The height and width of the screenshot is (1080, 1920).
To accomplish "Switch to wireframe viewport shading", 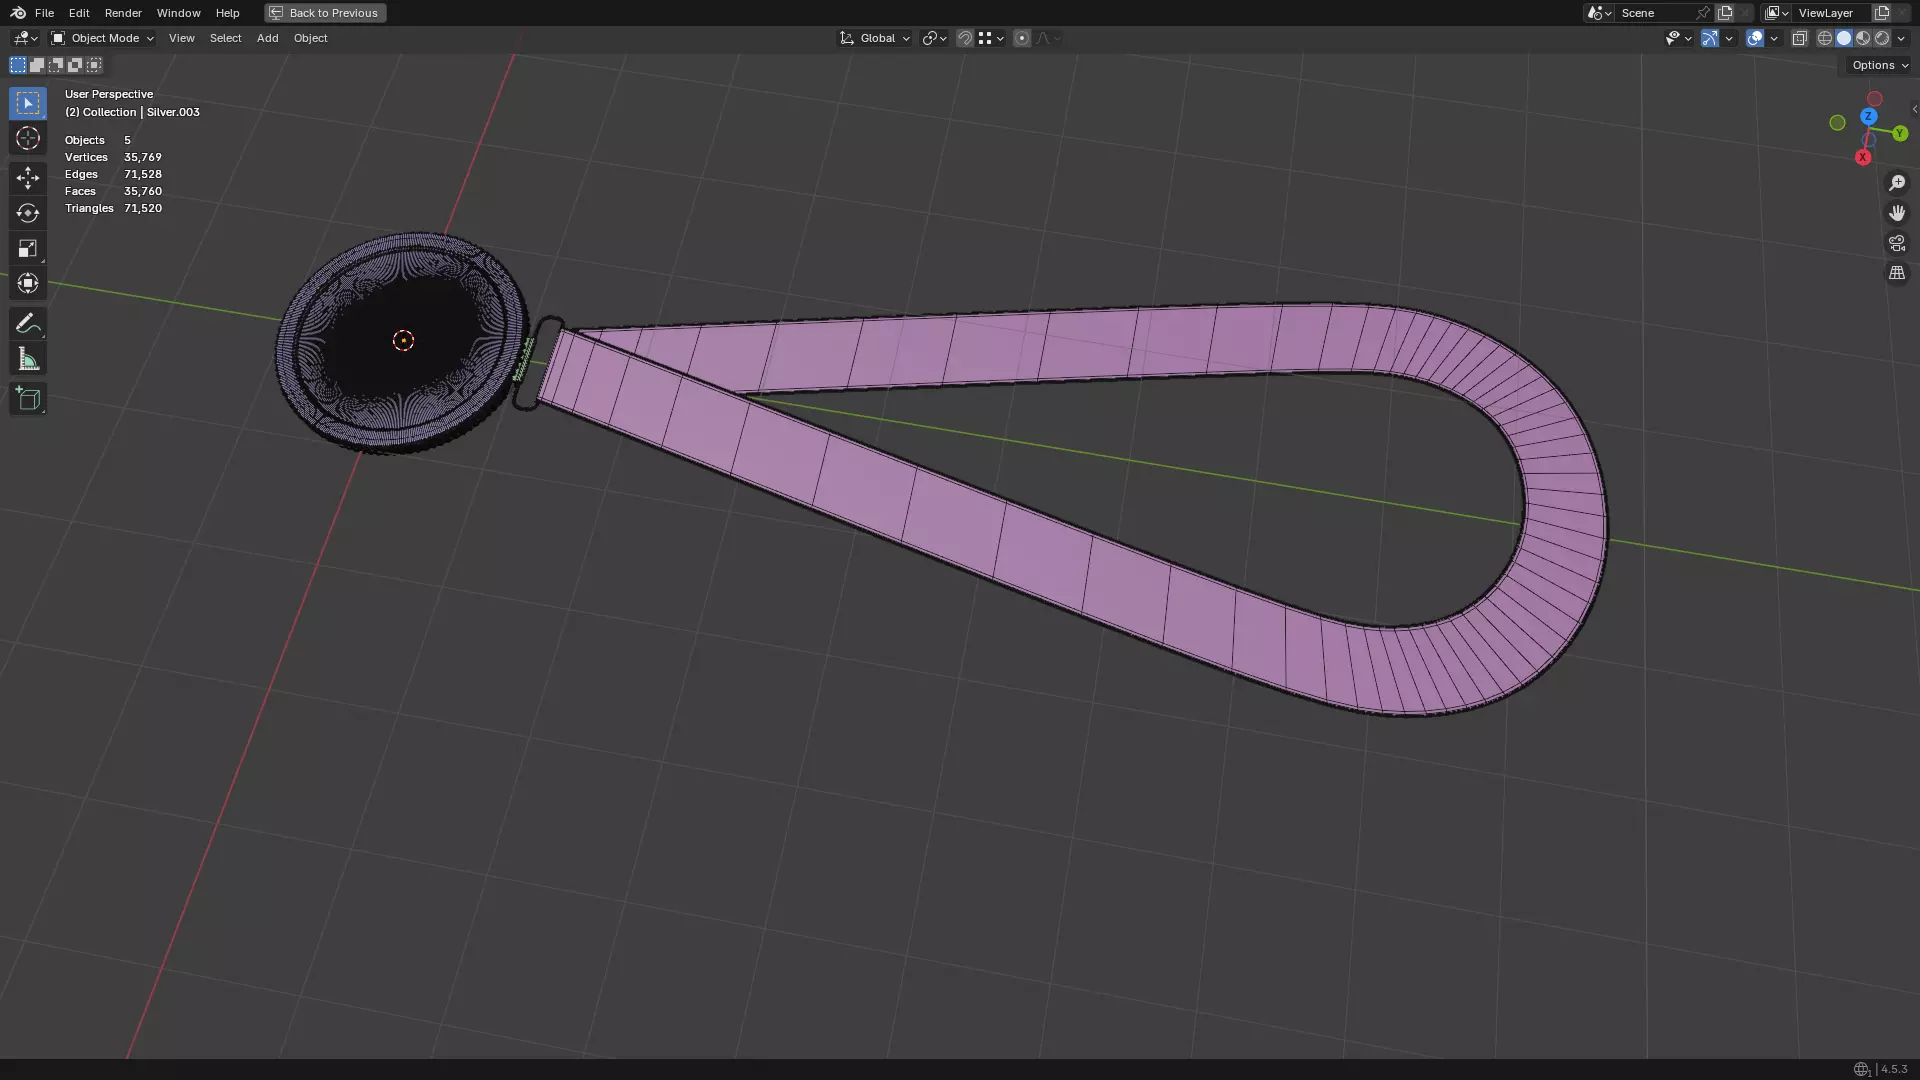I will pyautogui.click(x=1824, y=38).
